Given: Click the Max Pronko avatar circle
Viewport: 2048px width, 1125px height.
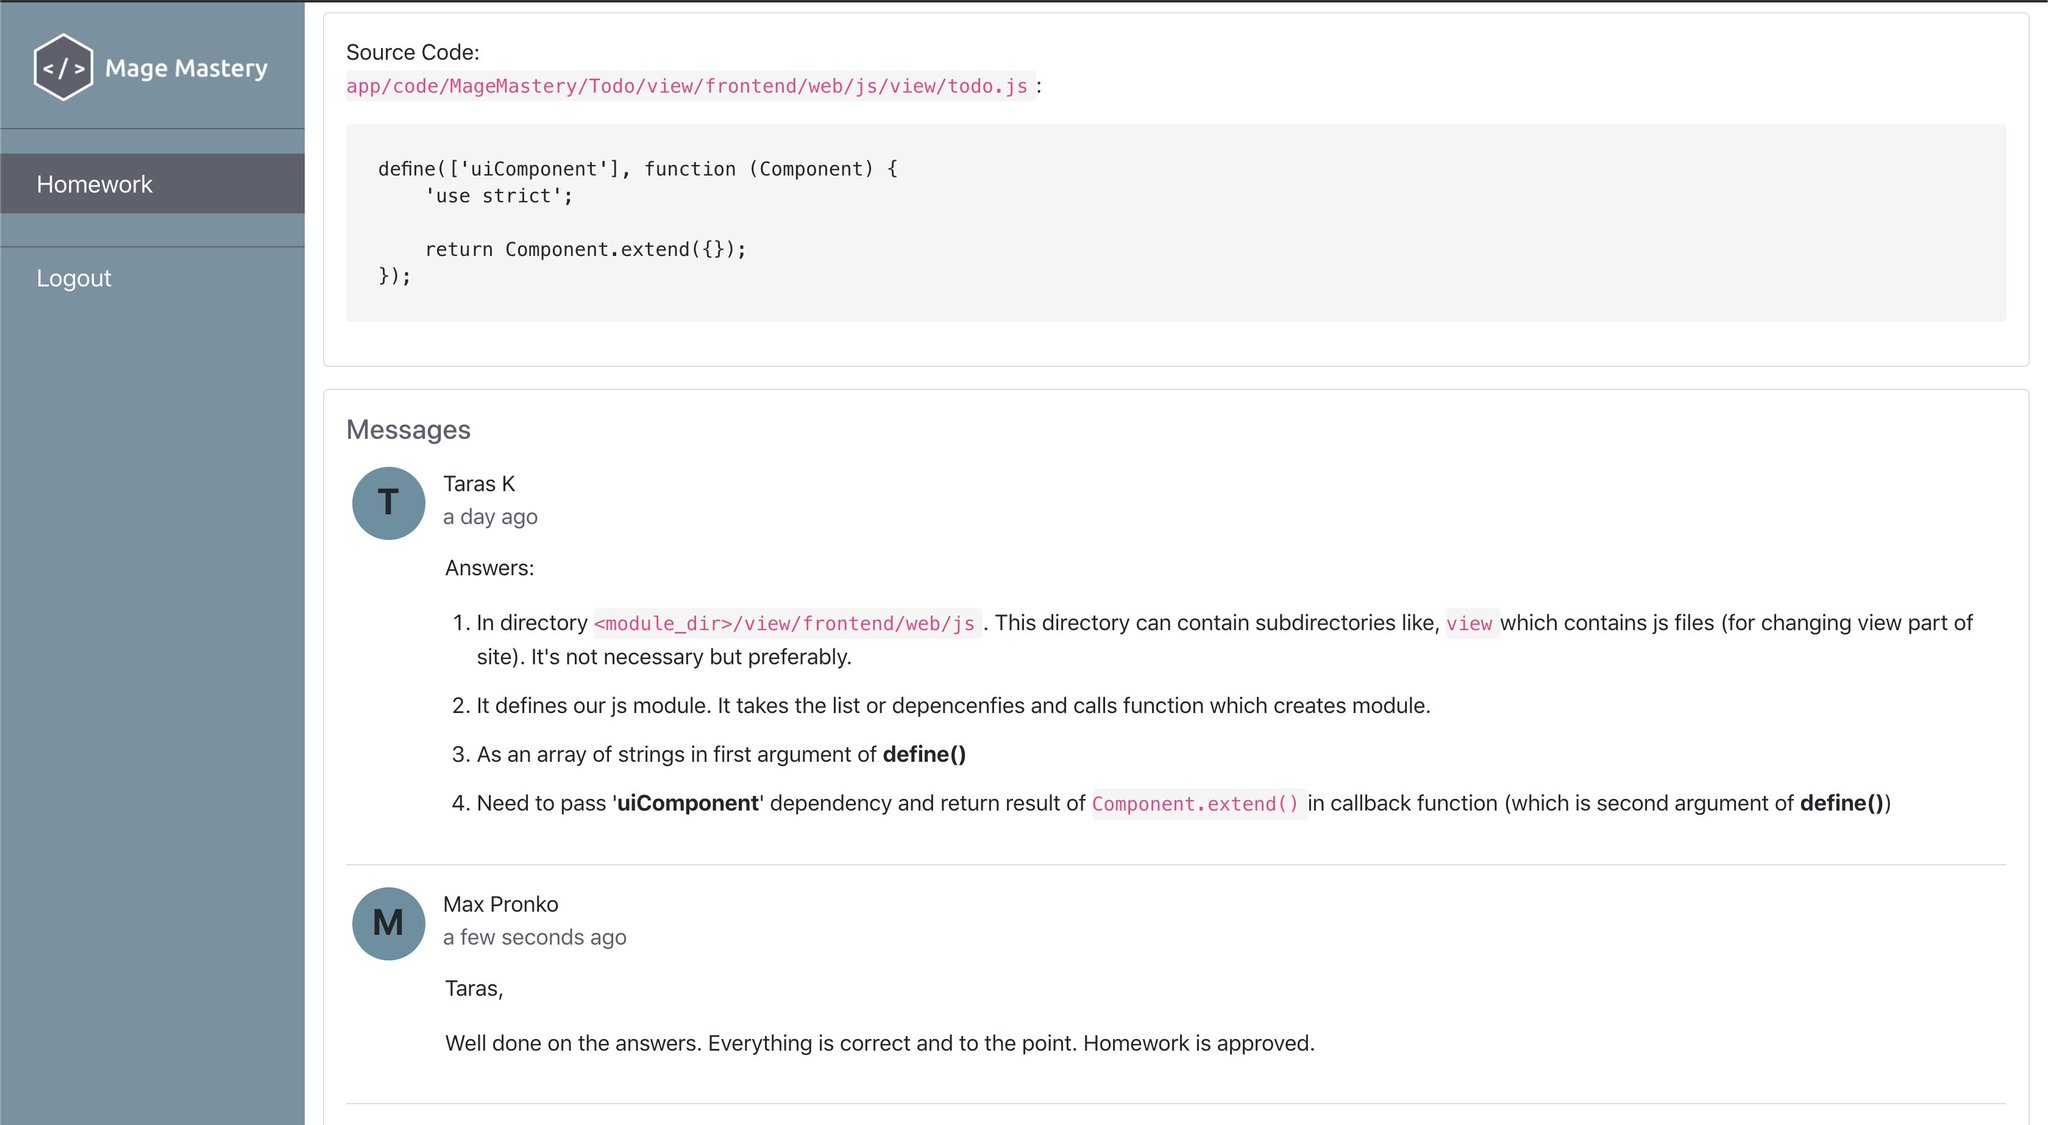Looking at the screenshot, I should pyautogui.click(x=388, y=923).
